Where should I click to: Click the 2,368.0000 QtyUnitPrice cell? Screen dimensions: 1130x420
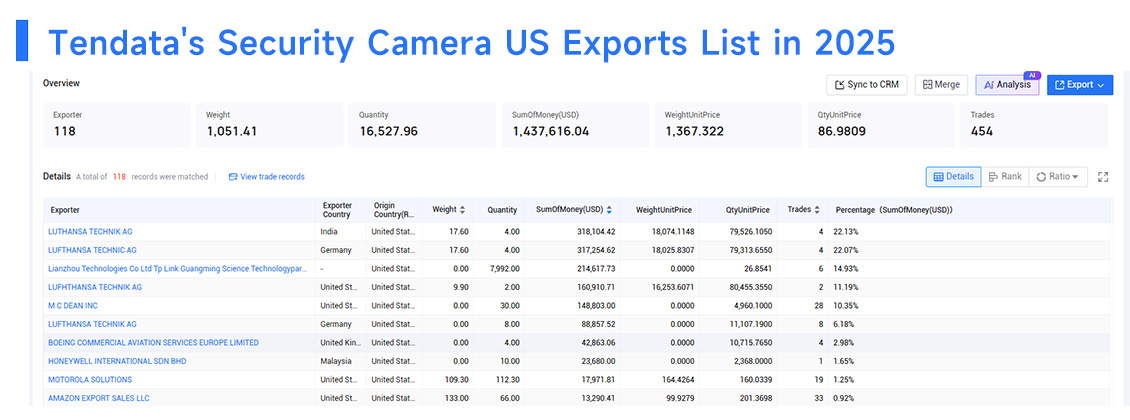[752, 361]
